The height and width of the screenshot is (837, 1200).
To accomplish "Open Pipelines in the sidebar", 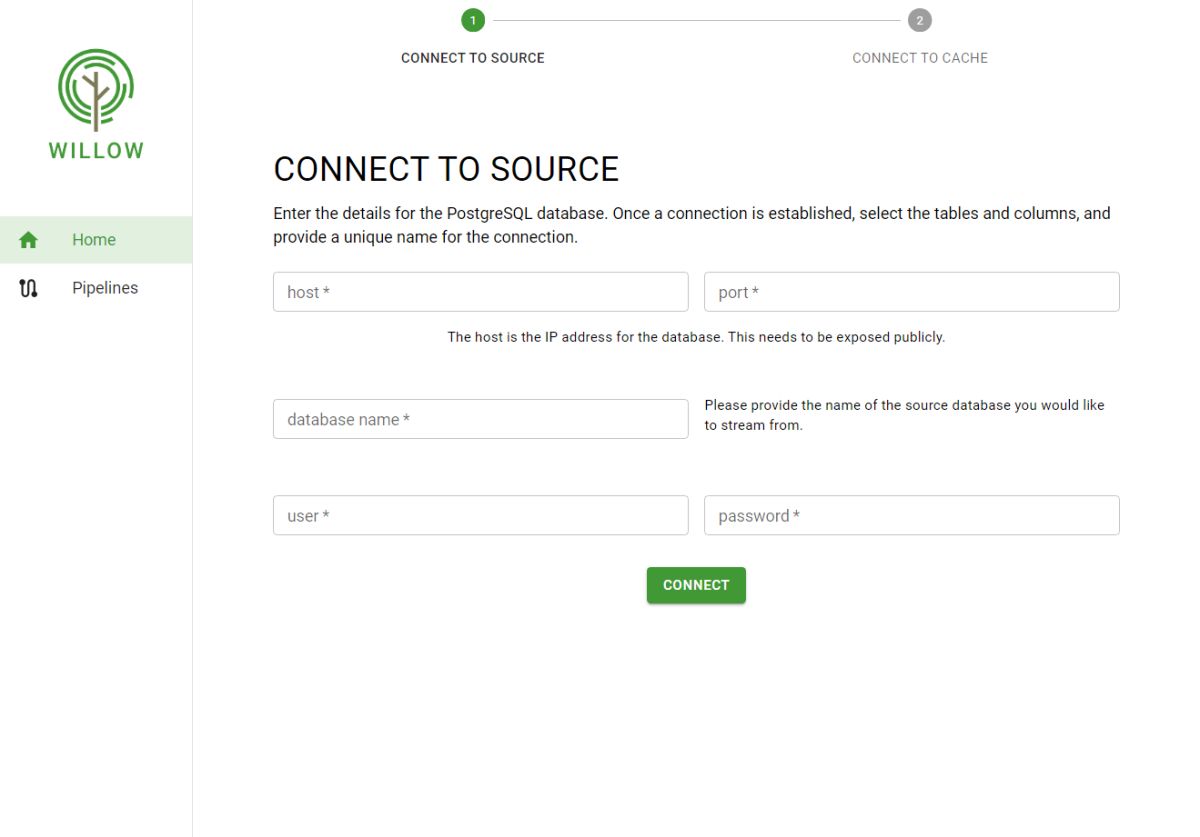I will coord(96,288).
